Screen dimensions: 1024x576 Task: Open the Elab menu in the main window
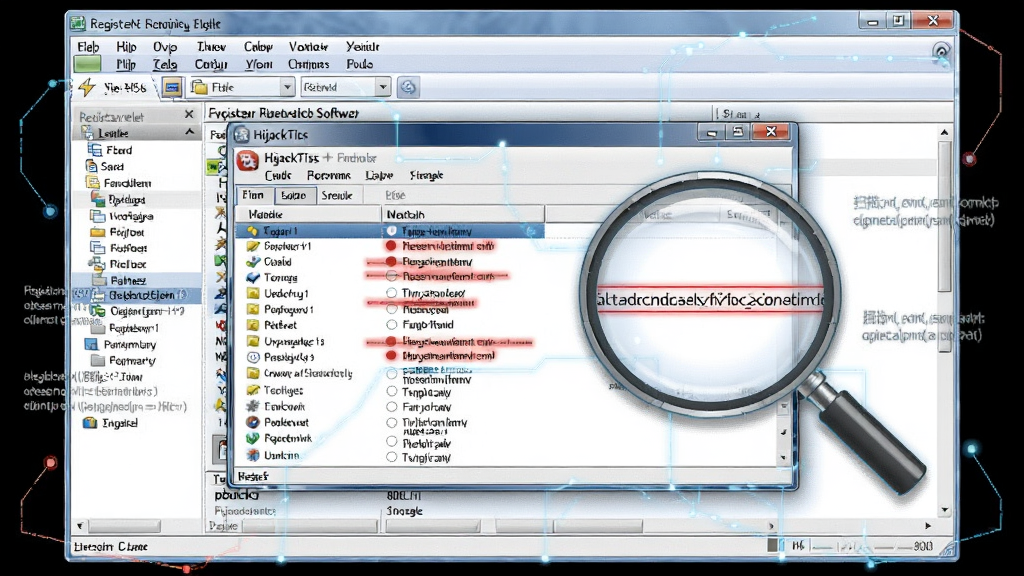[88, 47]
